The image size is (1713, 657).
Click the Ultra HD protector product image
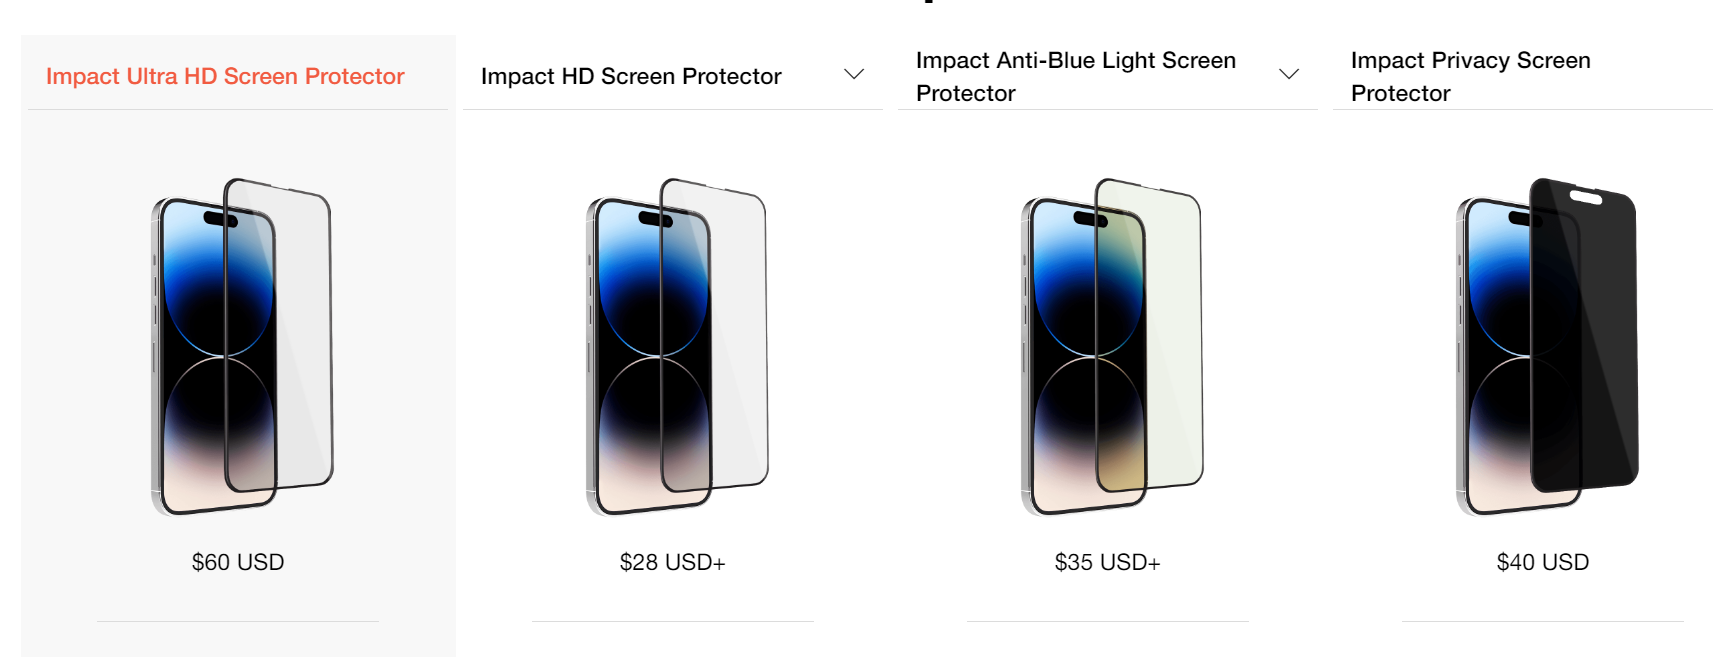pos(241,346)
